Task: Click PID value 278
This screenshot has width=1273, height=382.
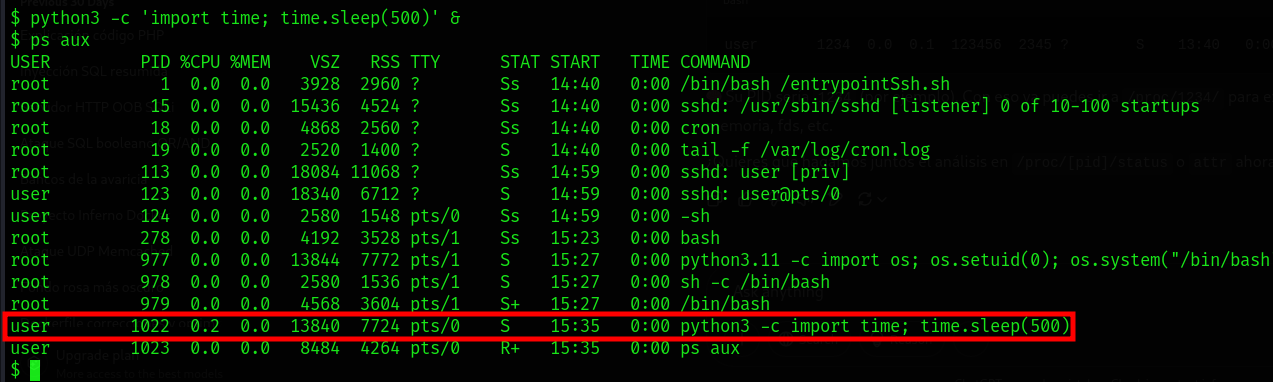Action: (x=155, y=238)
